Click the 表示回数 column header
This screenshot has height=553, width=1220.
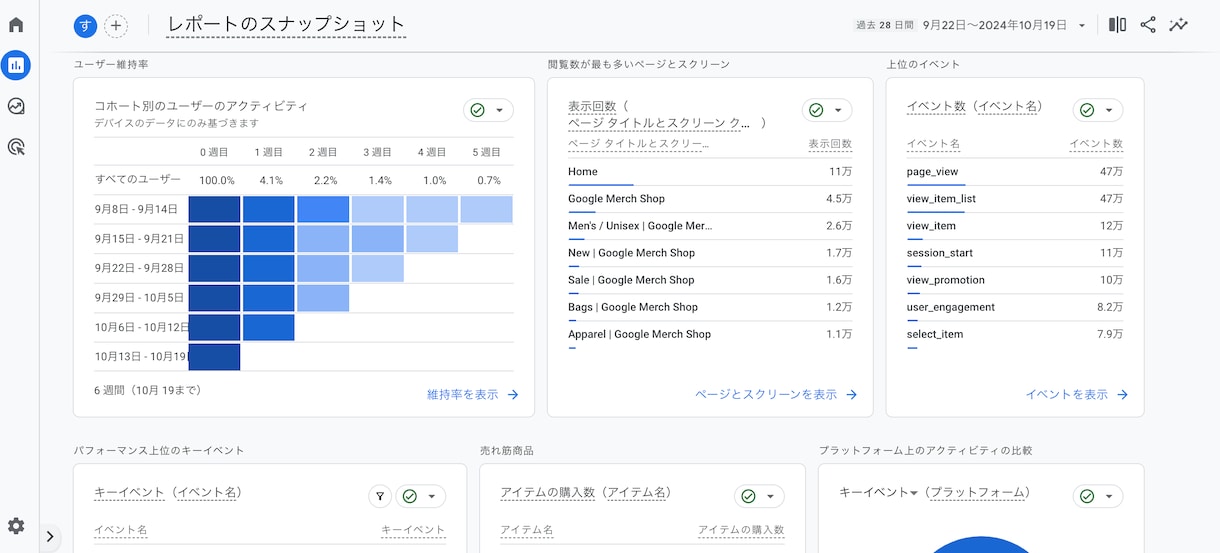830,144
